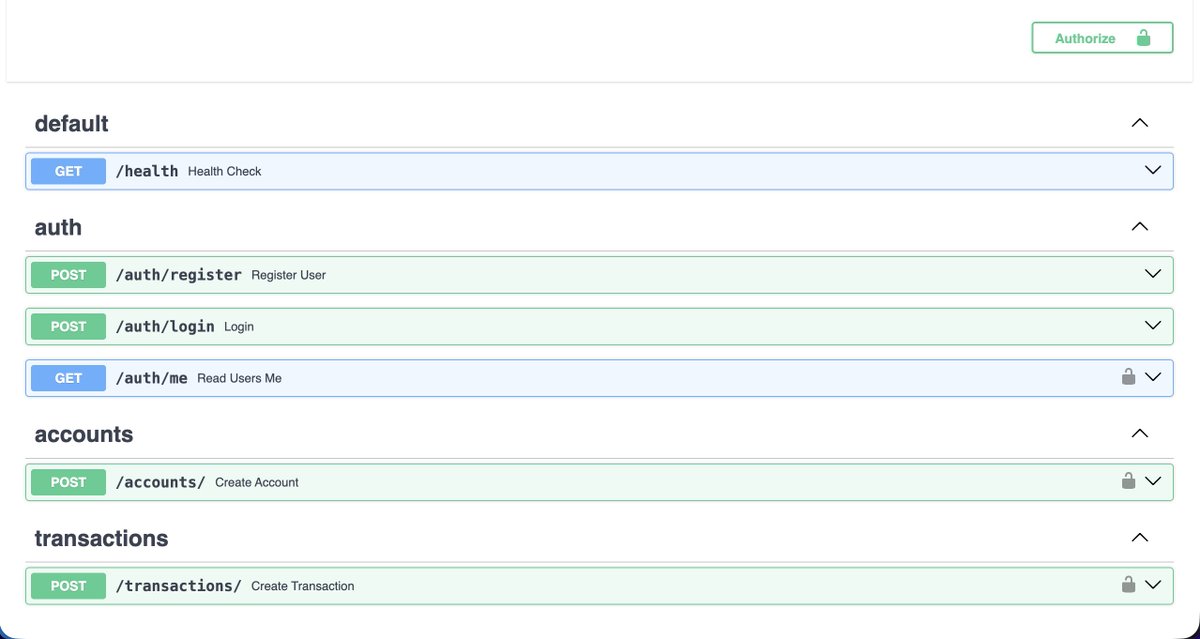The image size is (1200, 639).
Task: Click the 'default' tag heading
Action: 71,124
